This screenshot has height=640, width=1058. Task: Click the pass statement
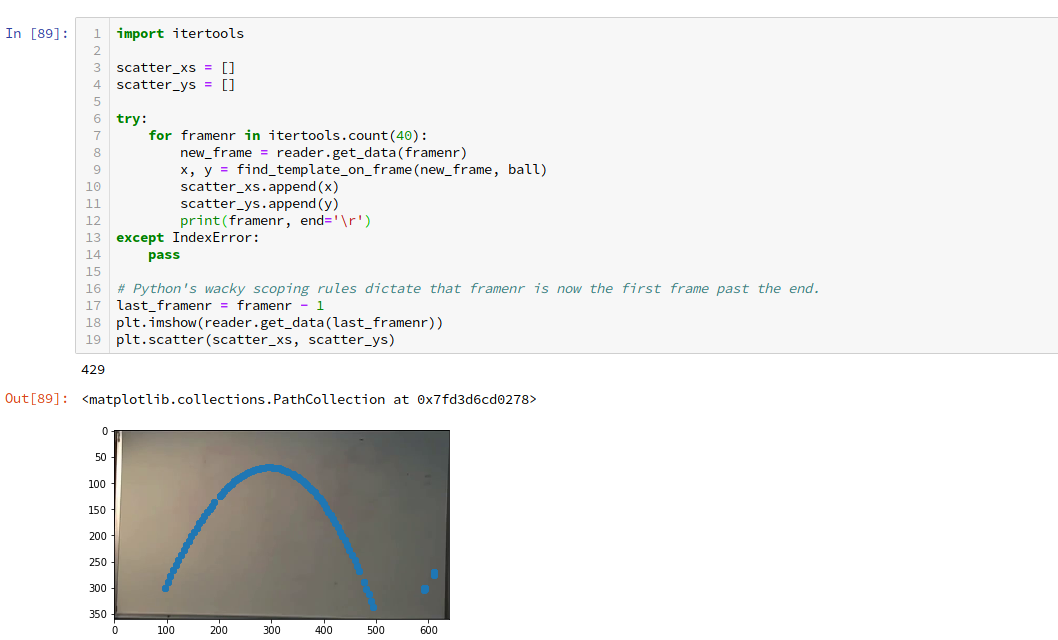(164, 254)
